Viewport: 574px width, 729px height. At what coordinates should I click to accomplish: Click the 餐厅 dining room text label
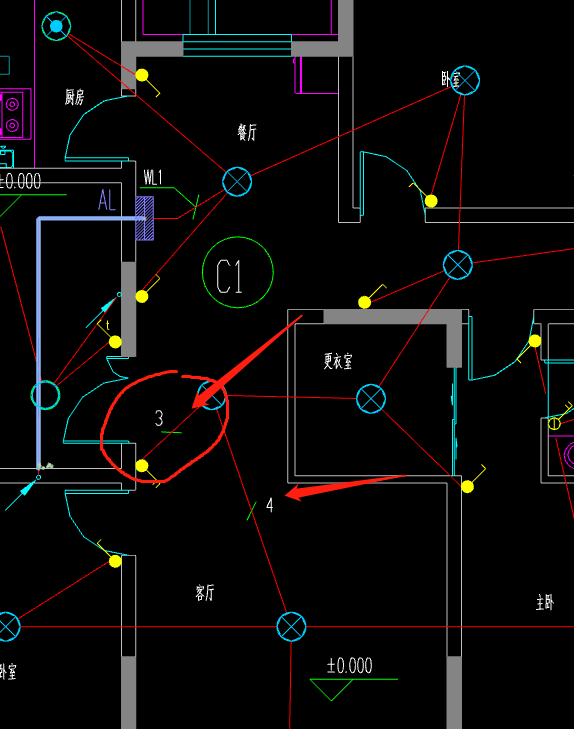click(x=247, y=133)
